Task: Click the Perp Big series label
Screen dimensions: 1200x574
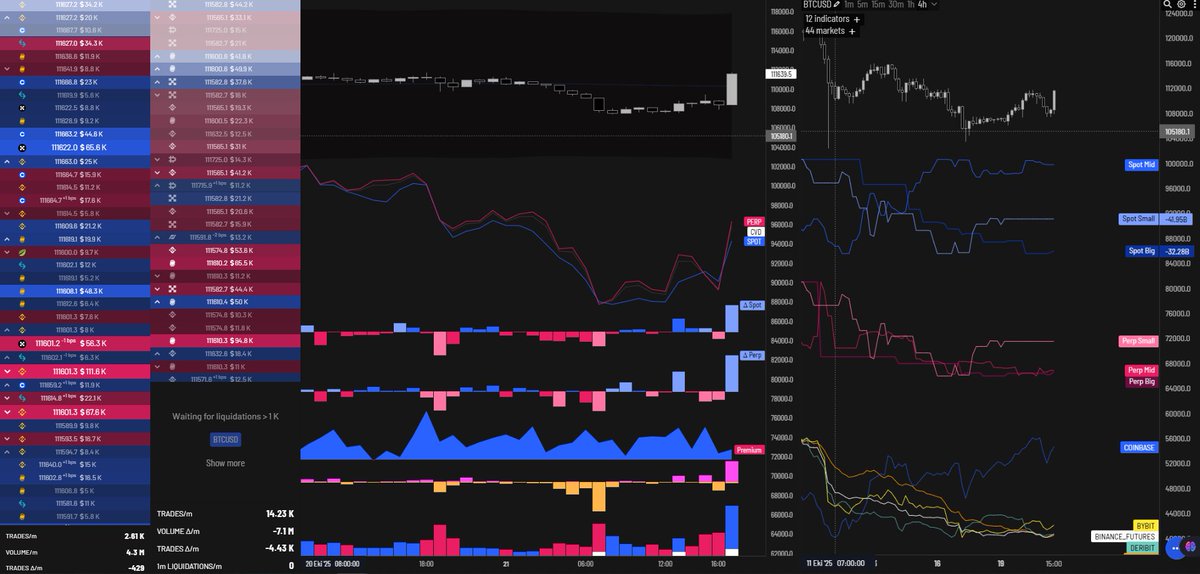Action: click(x=1141, y=381)
